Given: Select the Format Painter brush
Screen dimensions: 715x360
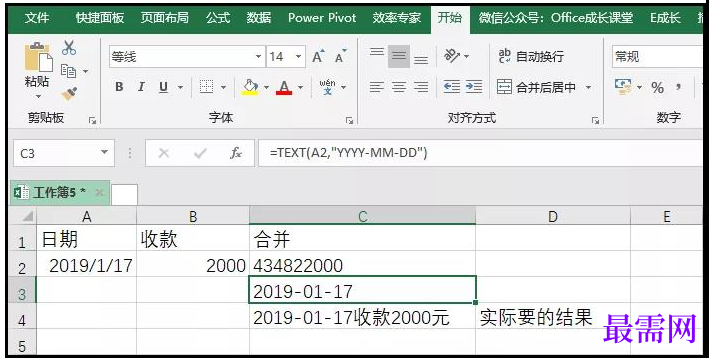Looking at the screenshot, I should pyautogui.click(x=69, y=94).
